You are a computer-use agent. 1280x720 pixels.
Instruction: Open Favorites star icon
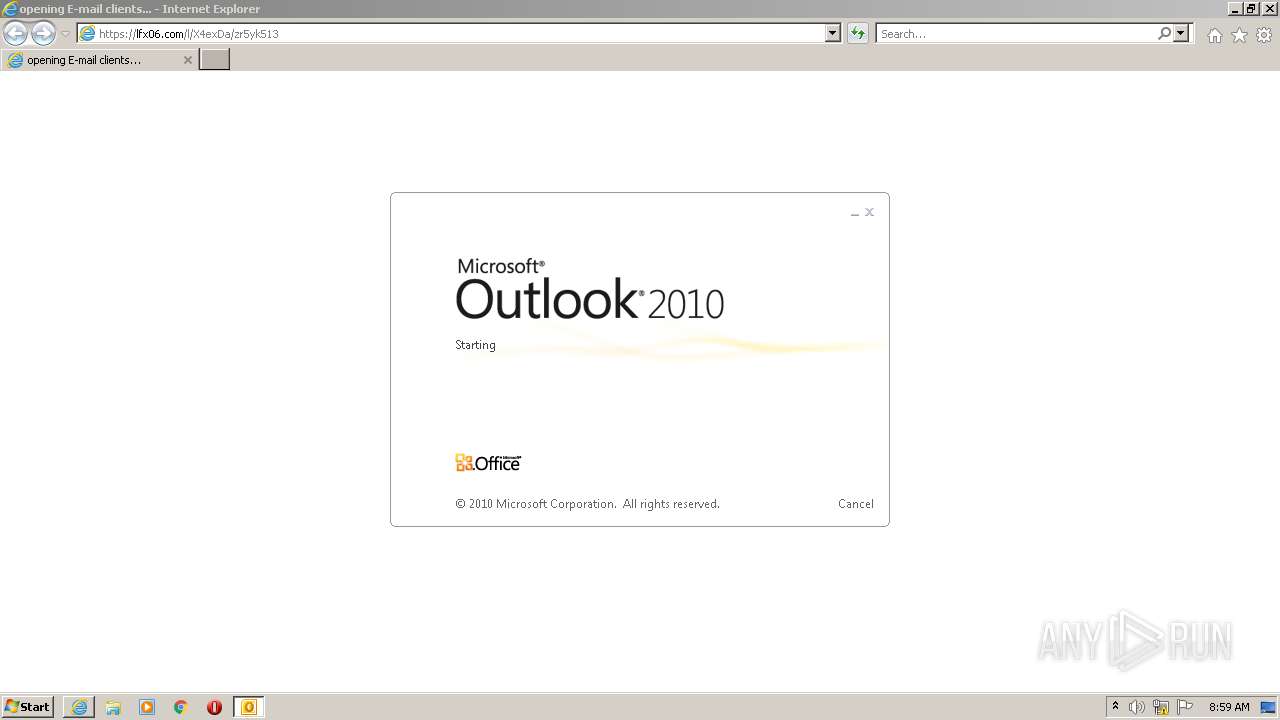click(x=1239, y=35)
